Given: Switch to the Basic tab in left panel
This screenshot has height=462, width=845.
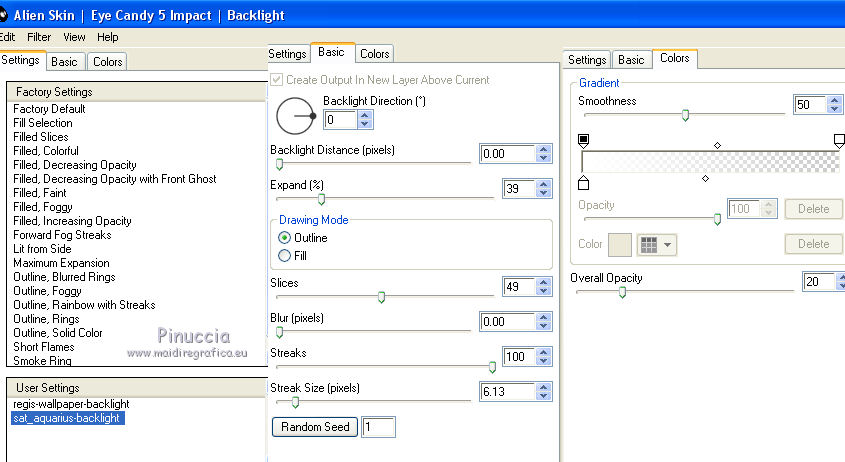Looking at the screenshot, I should click(64, 62).
